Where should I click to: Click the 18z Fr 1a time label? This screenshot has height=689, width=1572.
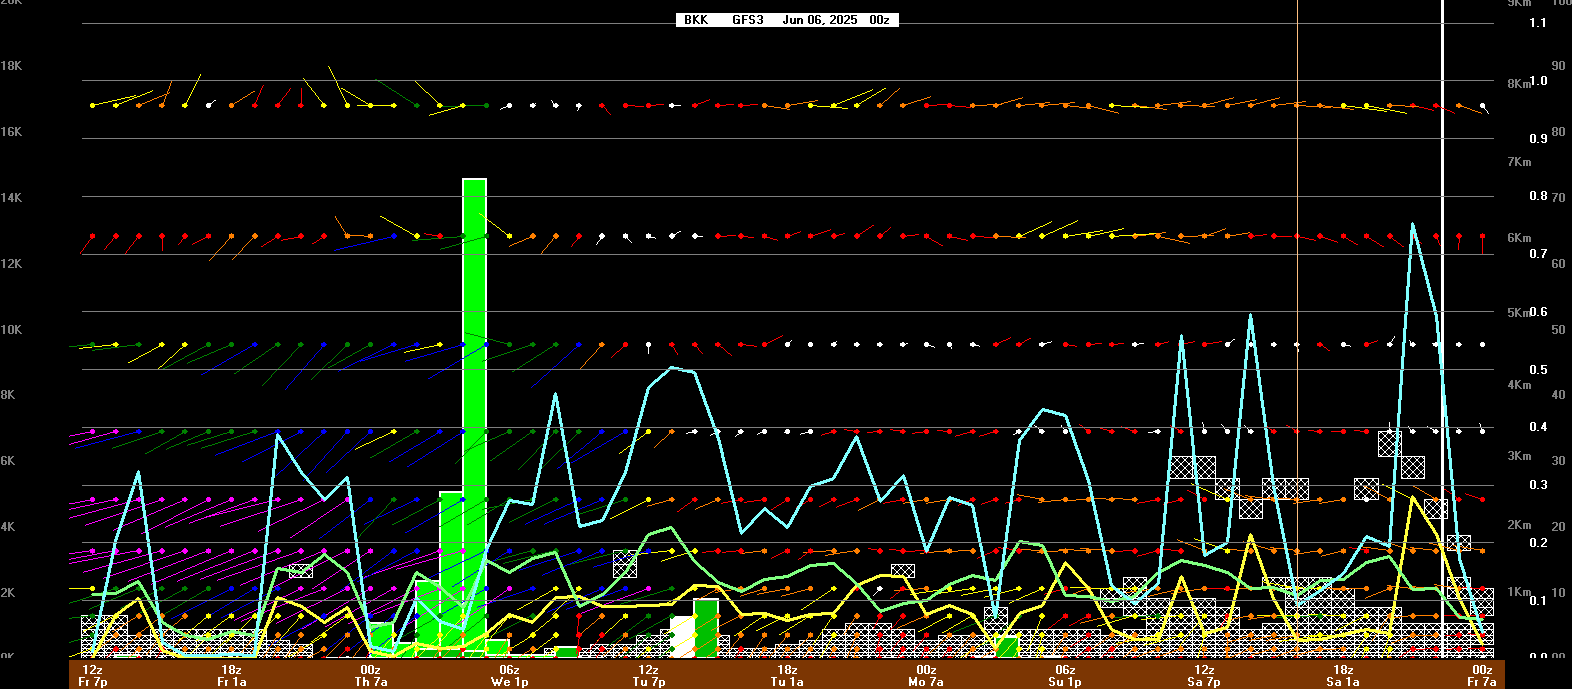point(232,676)
